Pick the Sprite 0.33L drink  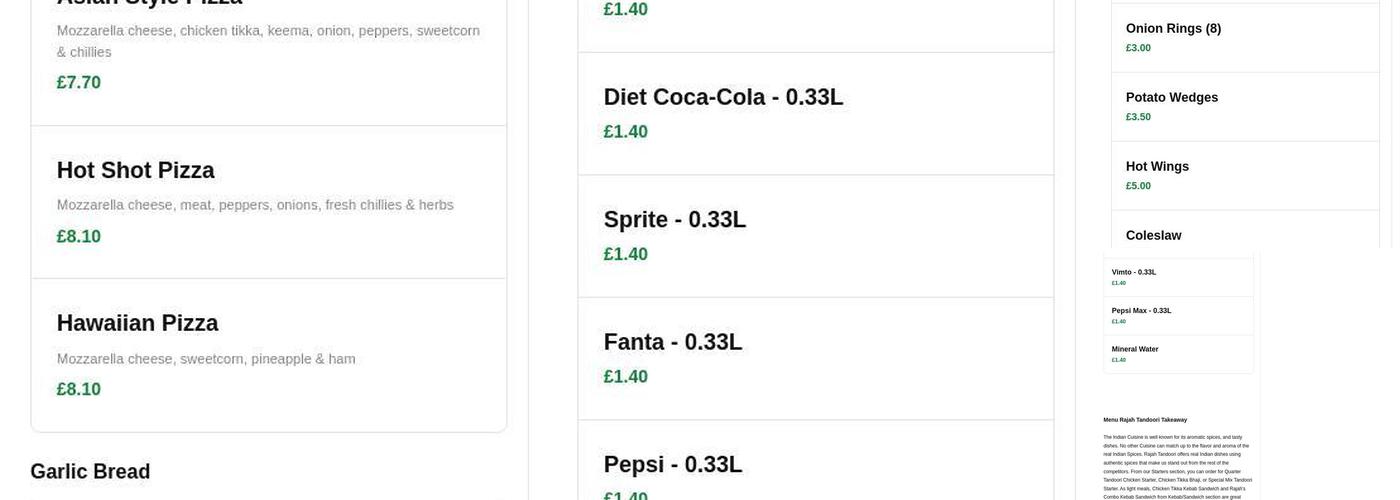[675, 220]
